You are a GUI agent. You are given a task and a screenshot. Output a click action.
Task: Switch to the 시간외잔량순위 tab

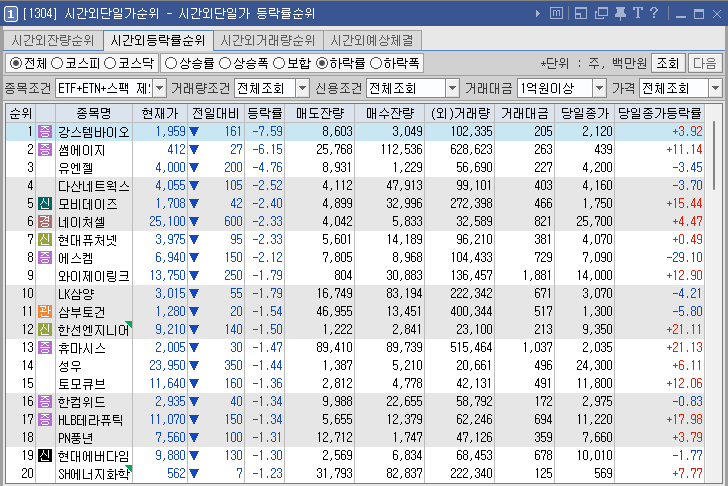(53, 40)
